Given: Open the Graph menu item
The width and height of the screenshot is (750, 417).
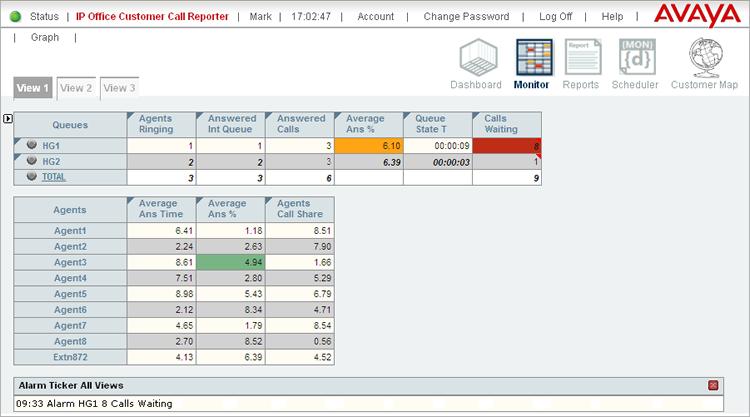Looking at the screenshot, I should (45, 37).
